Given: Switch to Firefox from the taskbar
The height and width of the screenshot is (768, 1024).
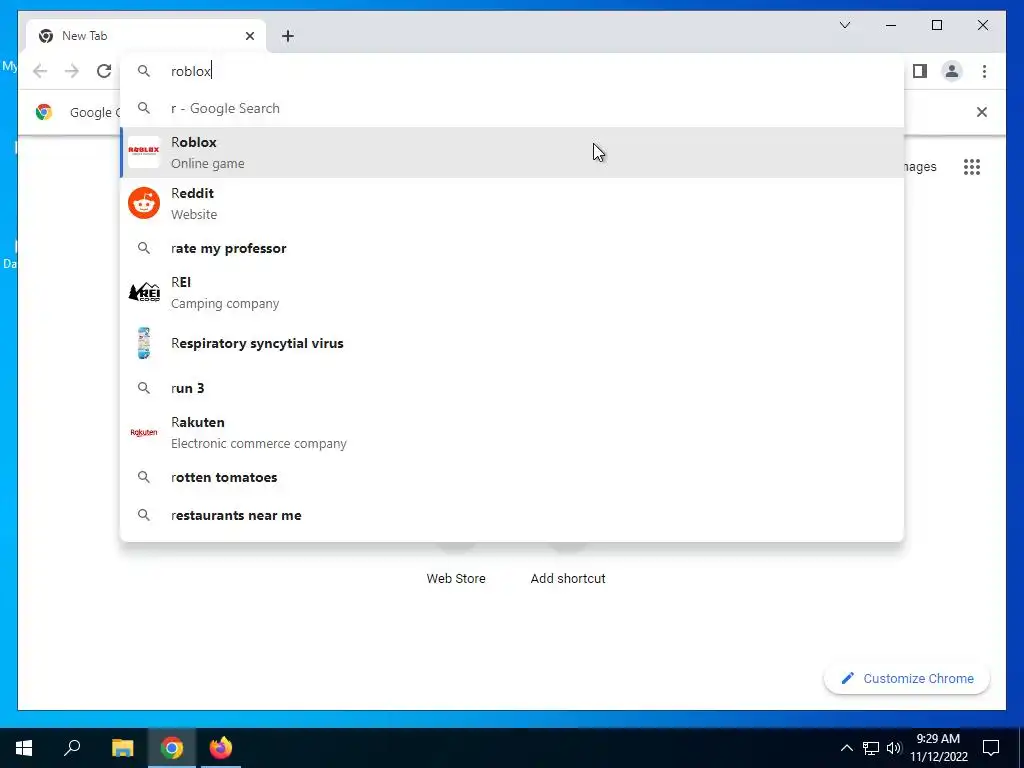Looking at the screenshot, I should [221, 748].
